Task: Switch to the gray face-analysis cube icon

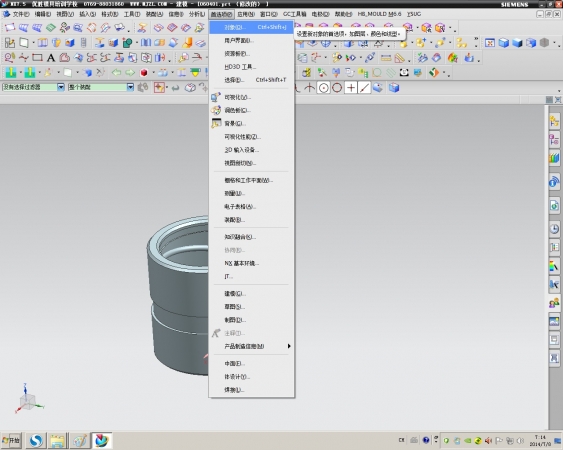Action: coord(544,43)
